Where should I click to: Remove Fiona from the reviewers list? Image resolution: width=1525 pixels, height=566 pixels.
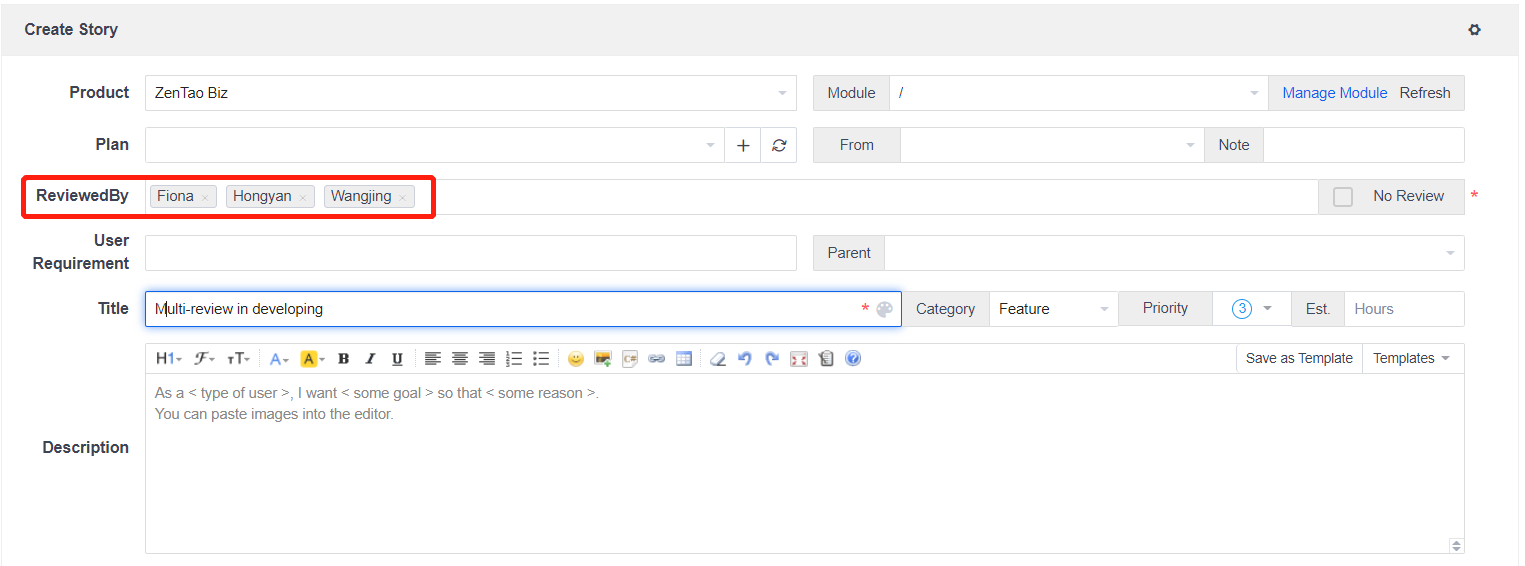(x=205, y=198)
